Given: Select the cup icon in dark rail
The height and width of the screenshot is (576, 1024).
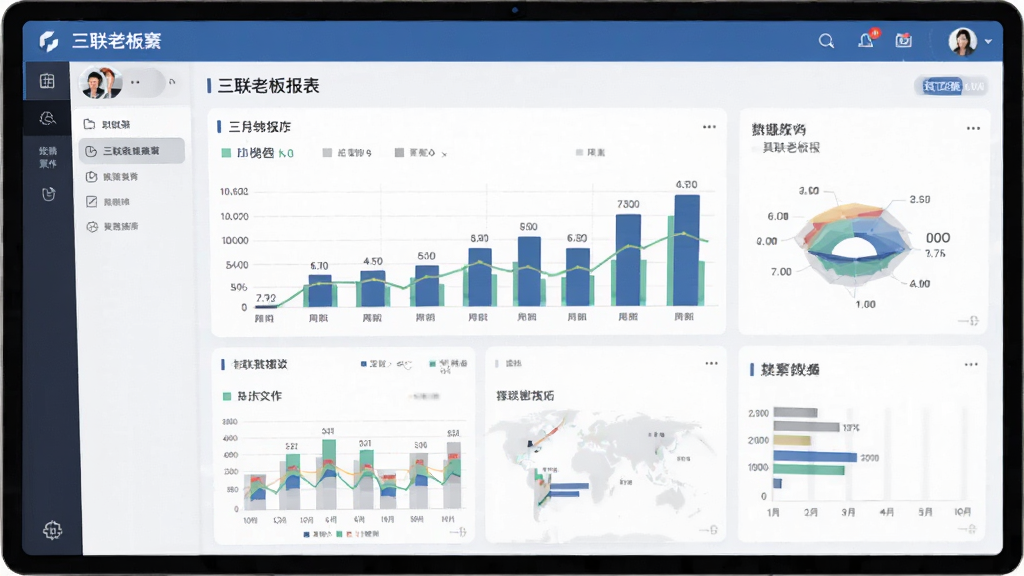Looking at the screenshot, I should (x=48, y=194).
